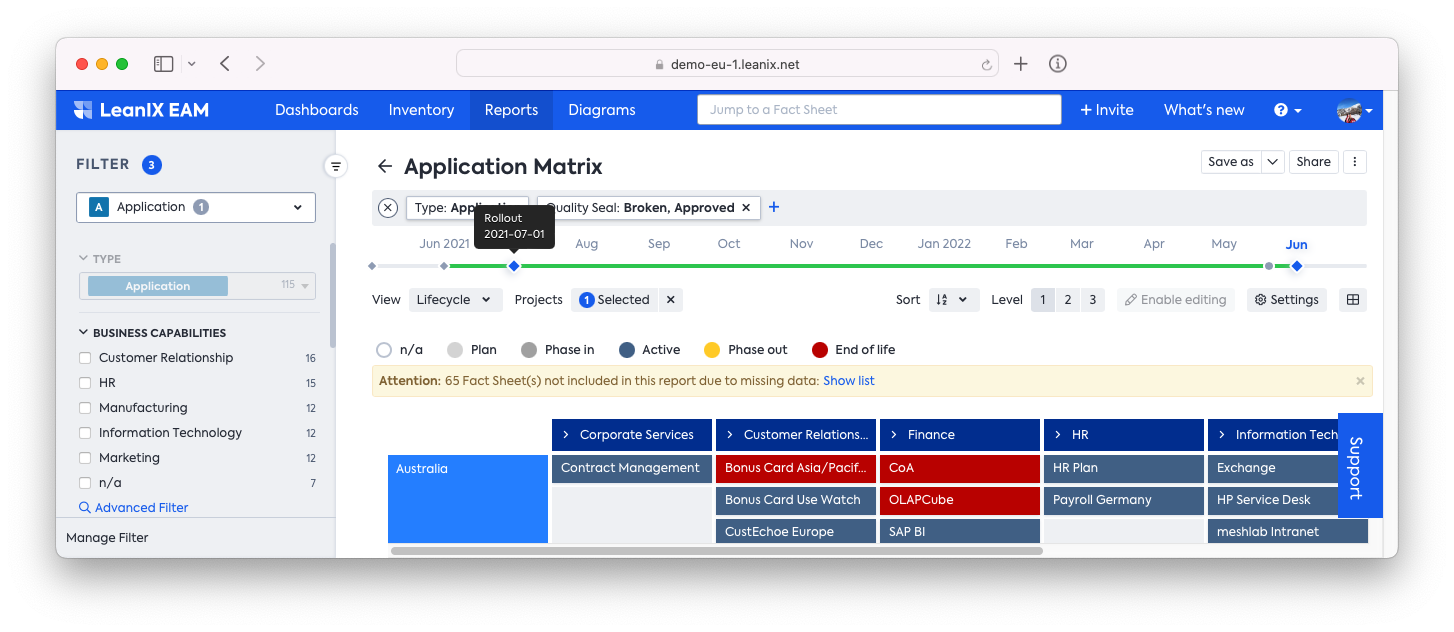Dismiss the attention warning banner

1360,381
